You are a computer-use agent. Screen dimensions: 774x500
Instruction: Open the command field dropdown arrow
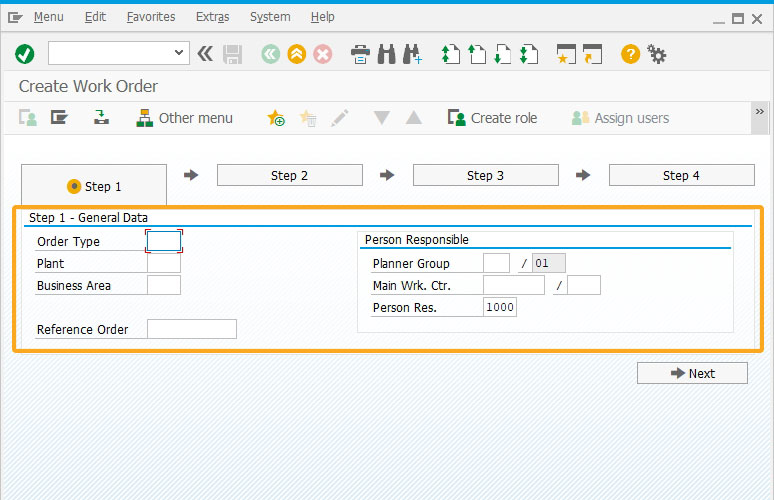[179, 53]
